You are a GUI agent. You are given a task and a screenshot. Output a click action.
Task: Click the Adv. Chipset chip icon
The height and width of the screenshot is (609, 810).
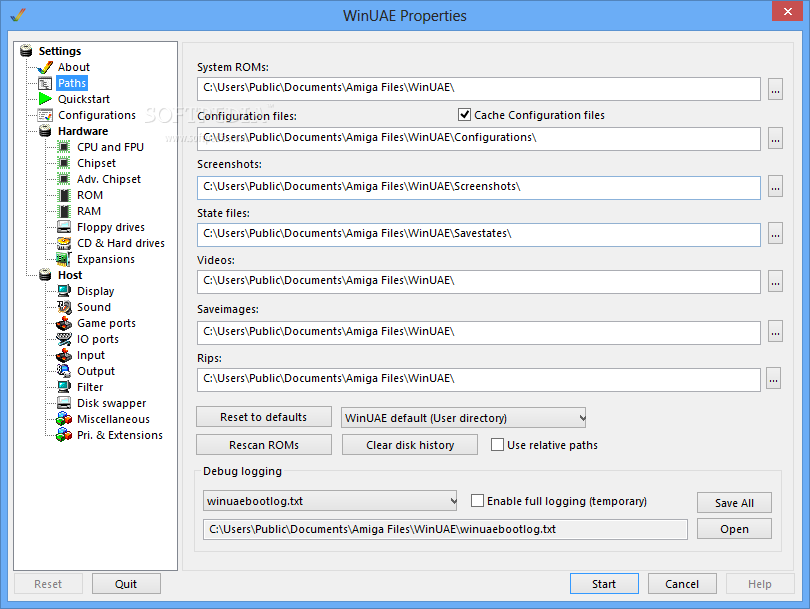(64, 179)
